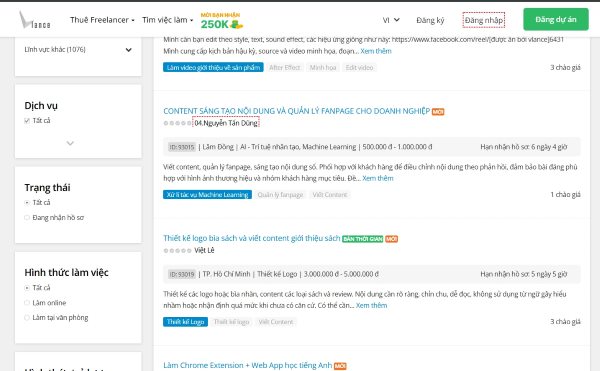Image resolution: width=600 pixels, height=371 pixels.
Task: Click Quản lý fanpage skill tag
Action: tap(280, 195)
